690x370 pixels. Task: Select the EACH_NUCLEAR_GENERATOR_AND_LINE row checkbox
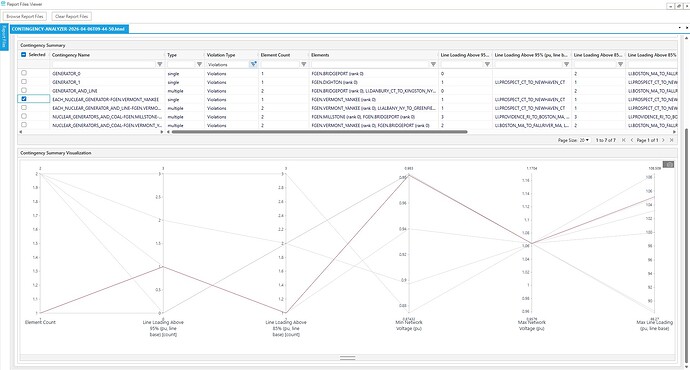tap(24, 107)
